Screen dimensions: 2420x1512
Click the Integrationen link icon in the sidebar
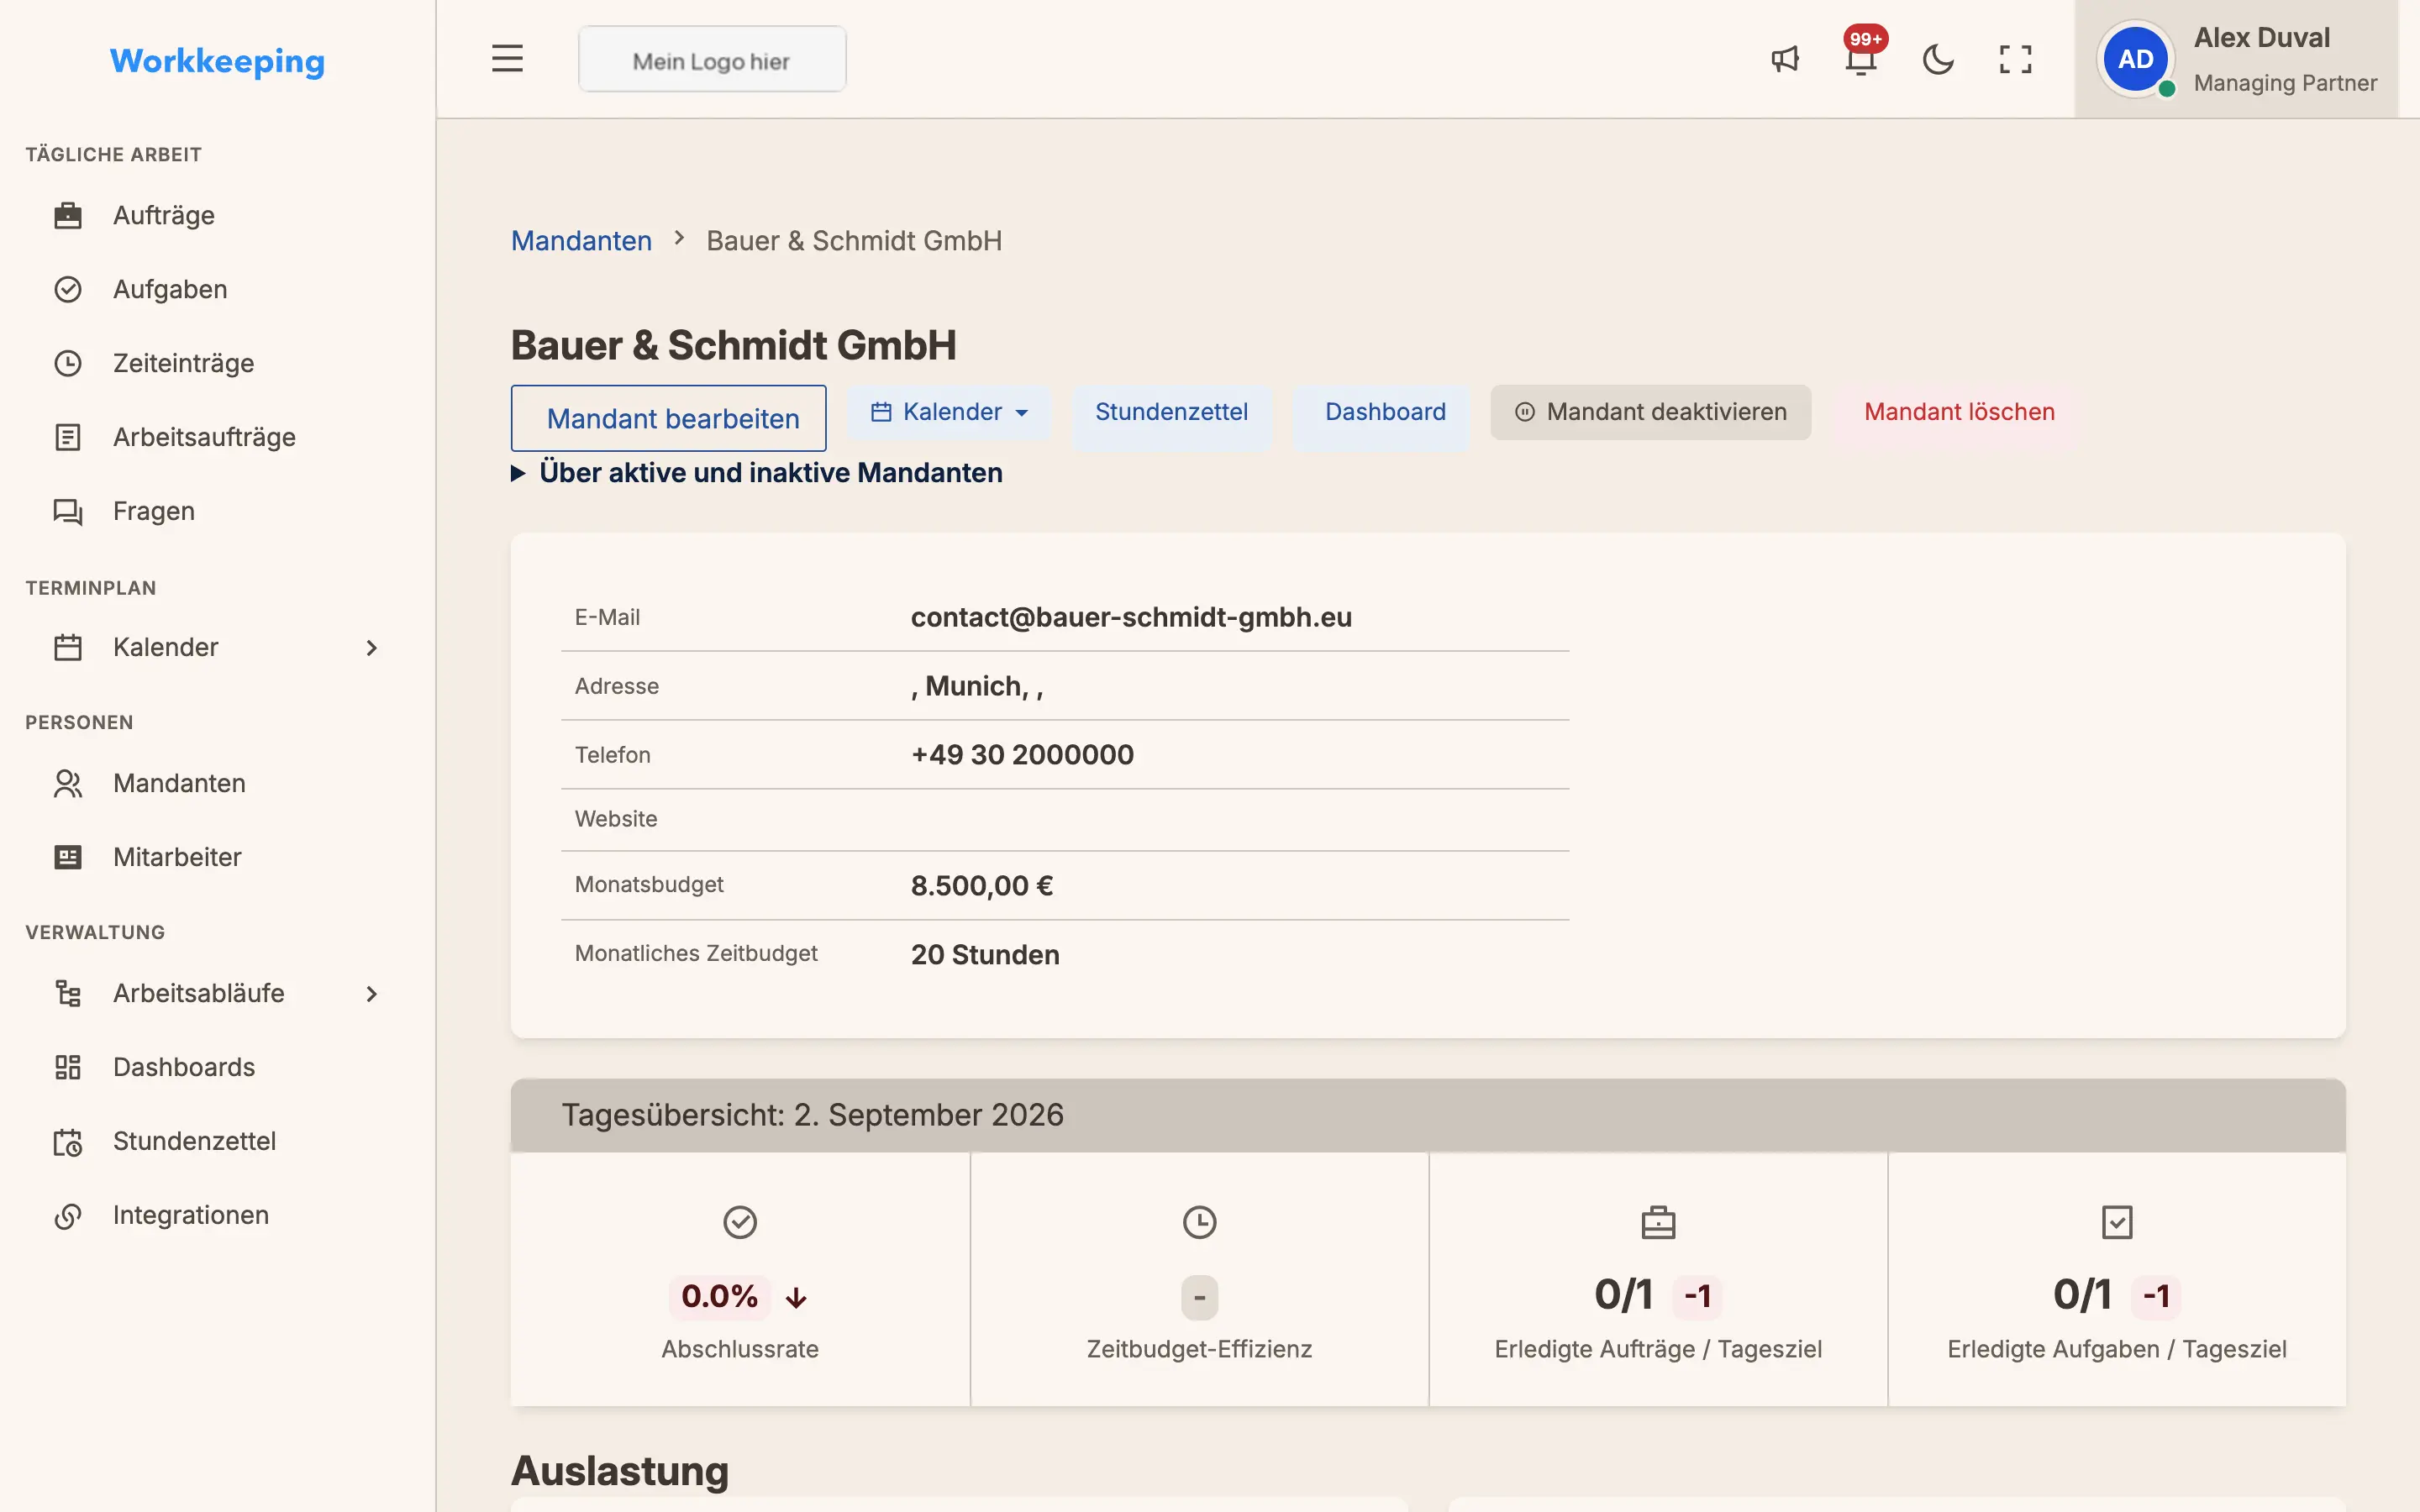[68, 1215]
